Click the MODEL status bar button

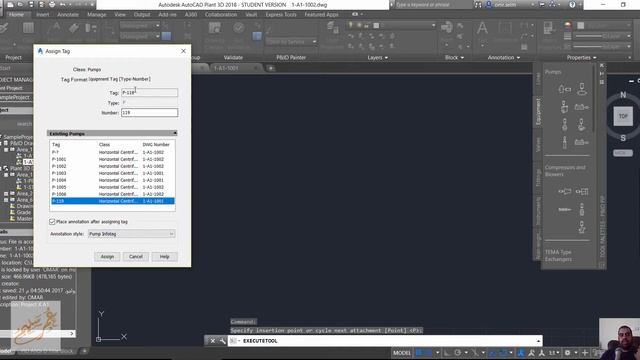[x=402, y=353]
